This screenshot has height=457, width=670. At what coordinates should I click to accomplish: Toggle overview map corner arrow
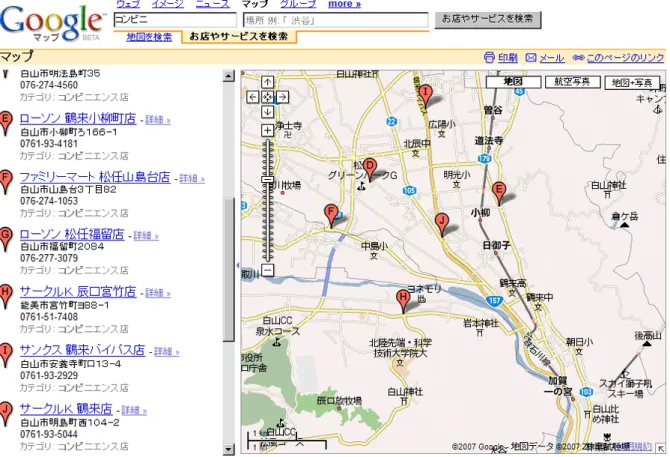[x=662, y=449]
